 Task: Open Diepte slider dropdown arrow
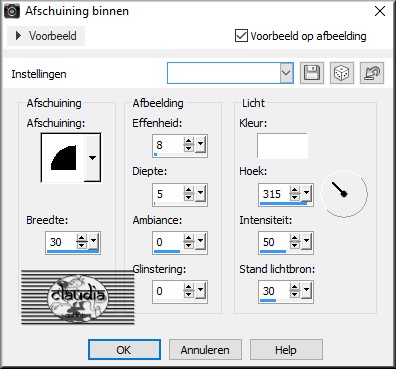[200, 193]
